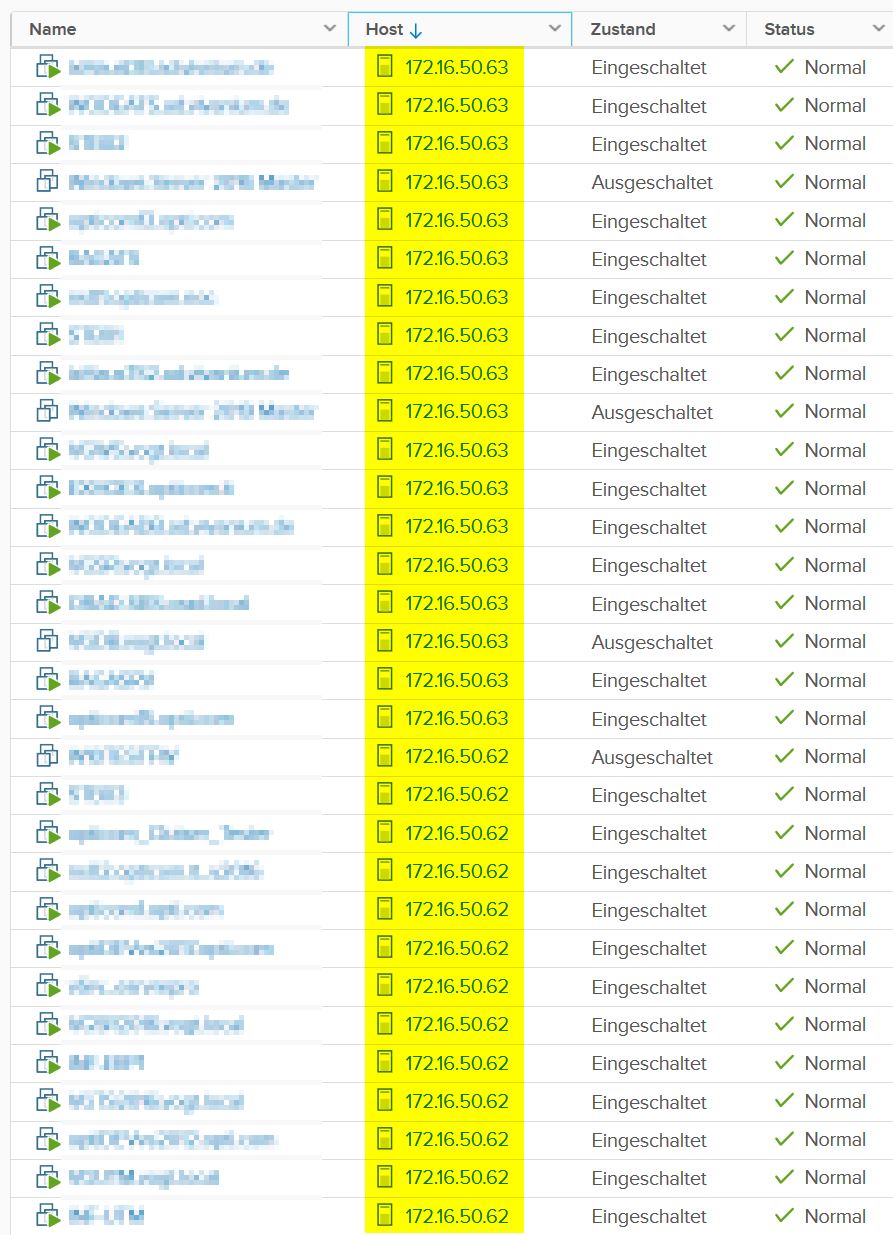Select the topmost row showing Ausgeschaltet
This screenshot has height=1235, width=893.
click(652, 183)
